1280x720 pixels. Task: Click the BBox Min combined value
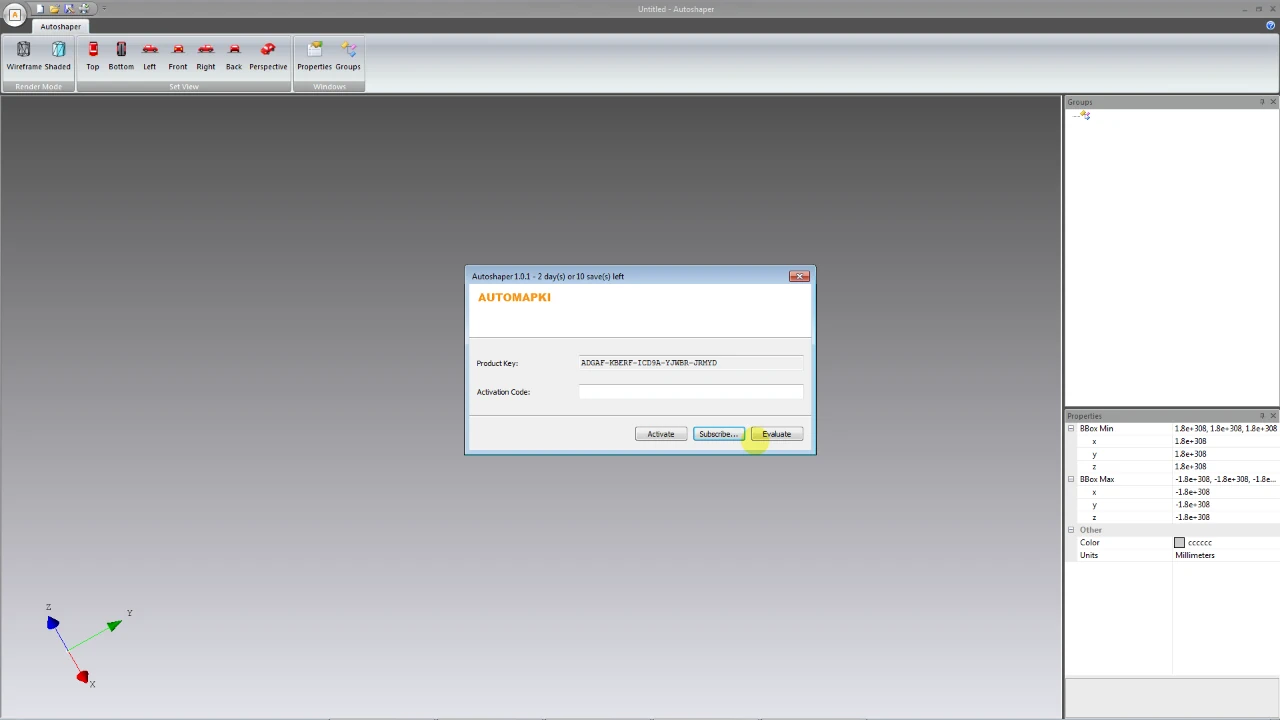pyautogui.click(x=1226, y=429)
